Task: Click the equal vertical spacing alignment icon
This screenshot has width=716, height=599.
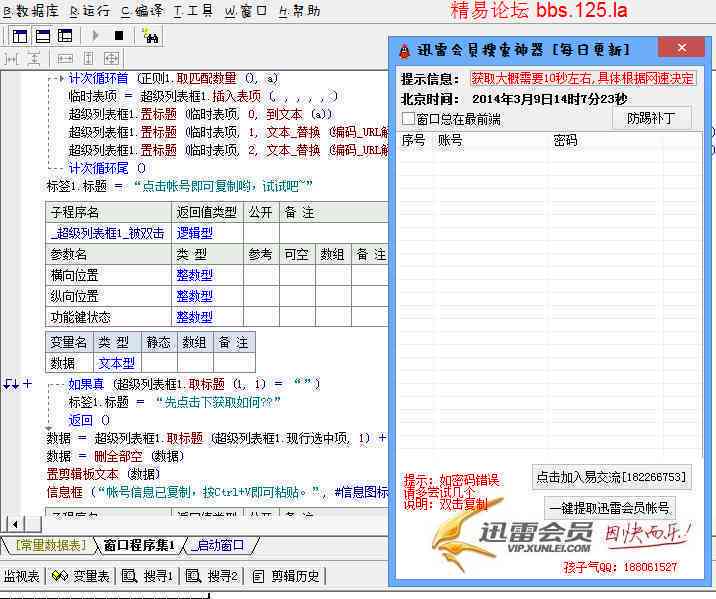Action: point(33,58)
